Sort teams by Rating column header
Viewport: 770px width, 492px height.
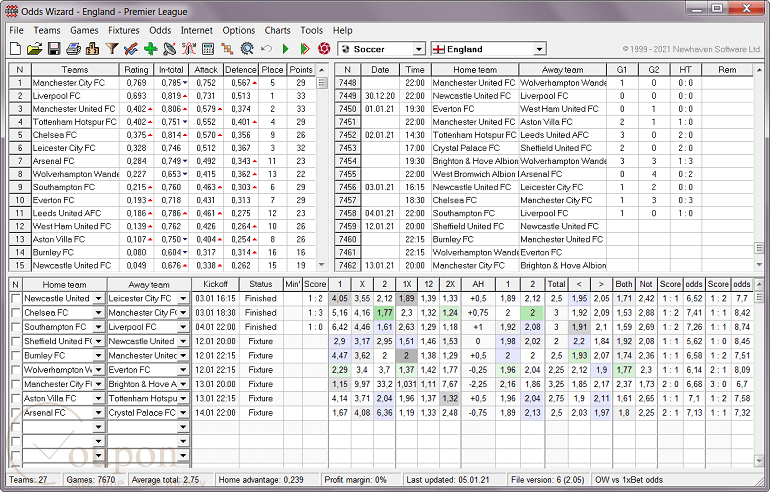tap(136, 70)
